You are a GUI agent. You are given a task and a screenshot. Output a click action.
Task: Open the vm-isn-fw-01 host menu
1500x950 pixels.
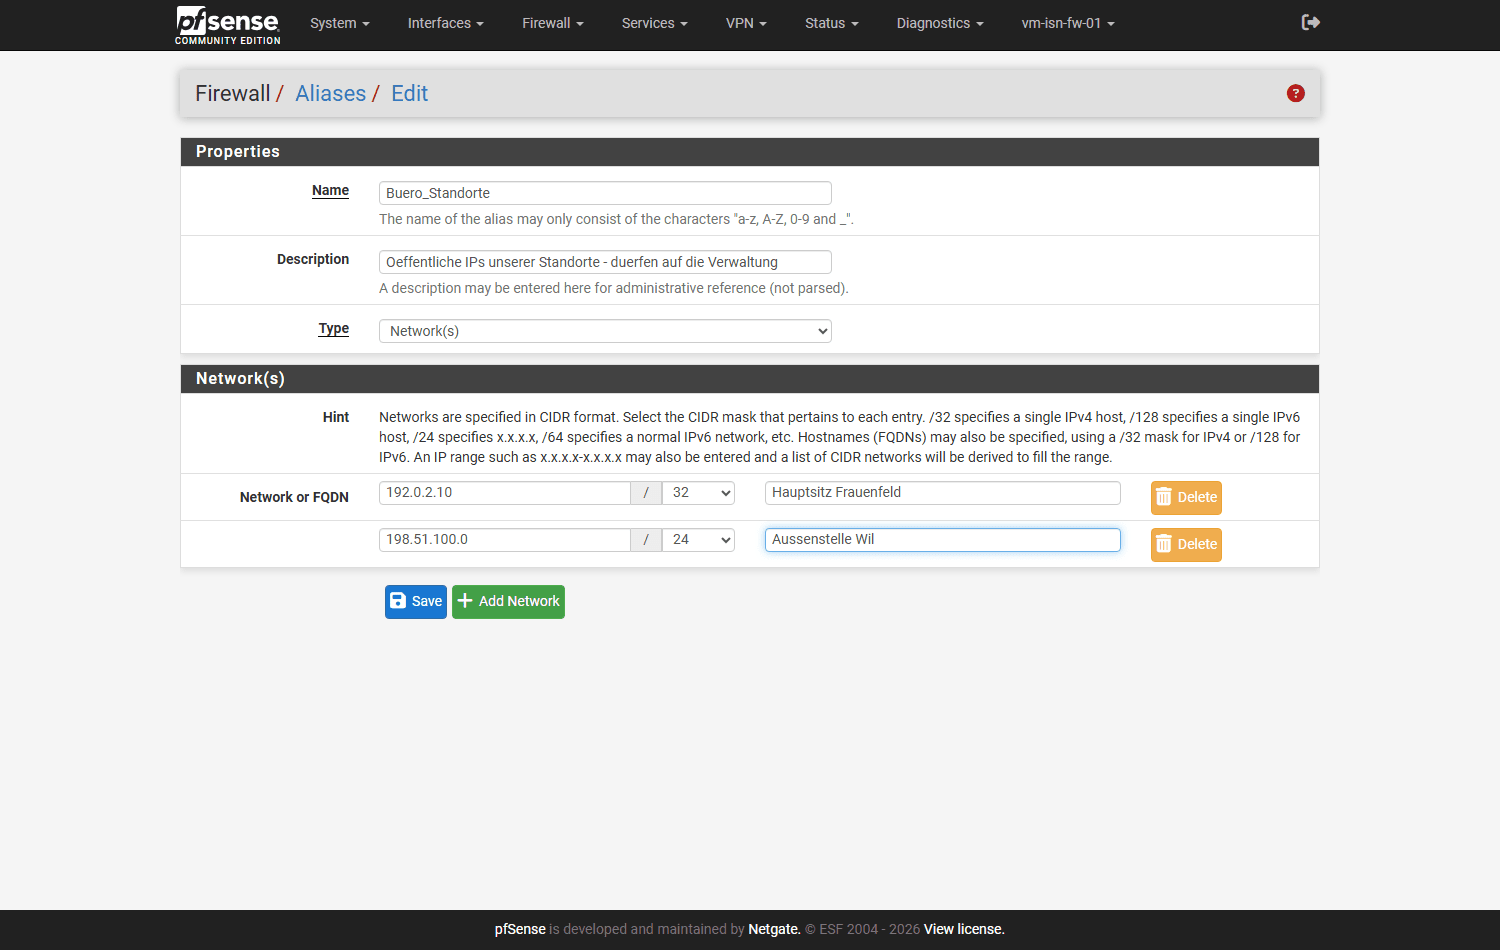pos(1068,23)
